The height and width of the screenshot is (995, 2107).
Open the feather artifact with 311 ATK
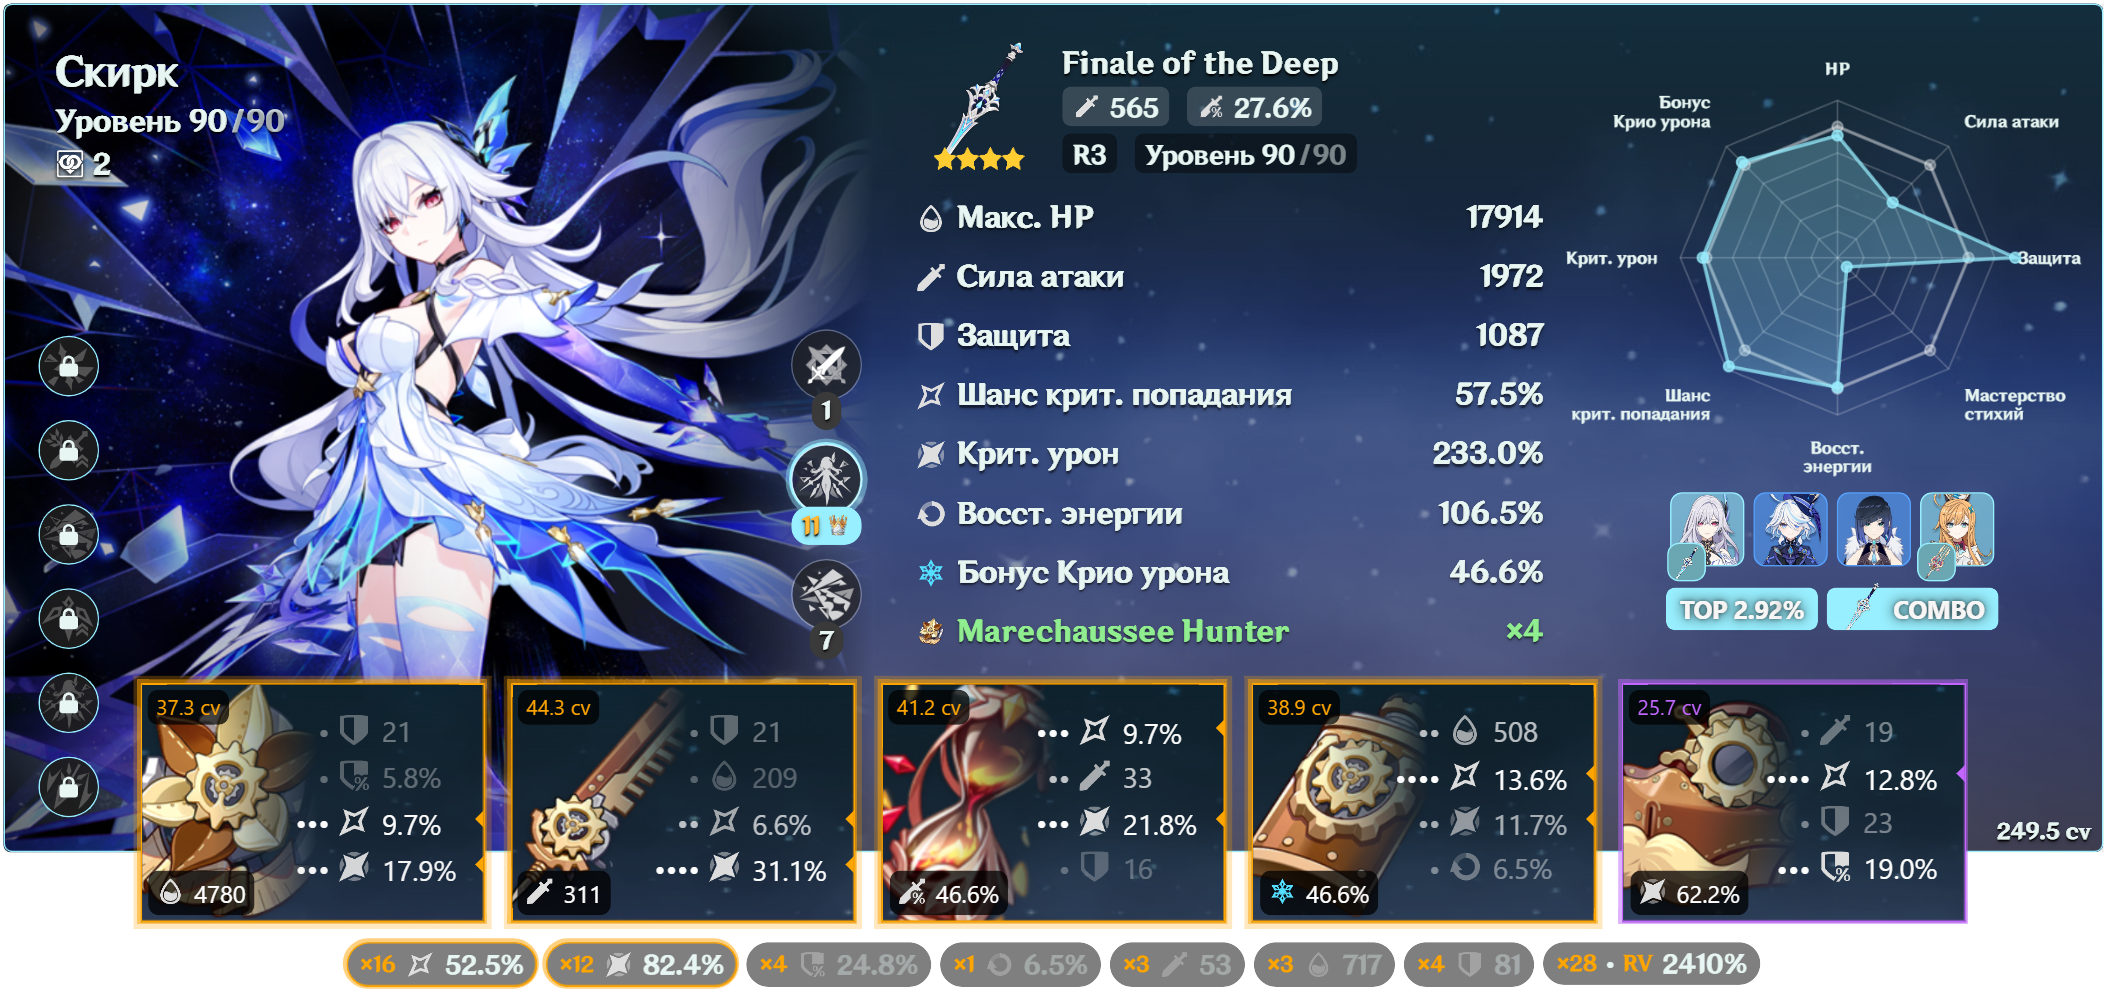tap(682, 802)
